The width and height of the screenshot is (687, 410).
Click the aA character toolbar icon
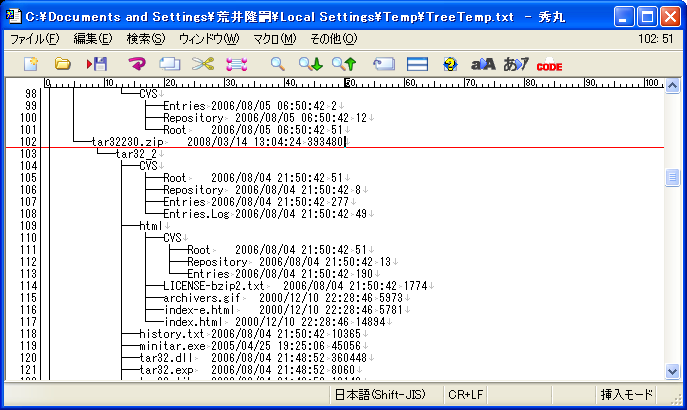[483, 64]
